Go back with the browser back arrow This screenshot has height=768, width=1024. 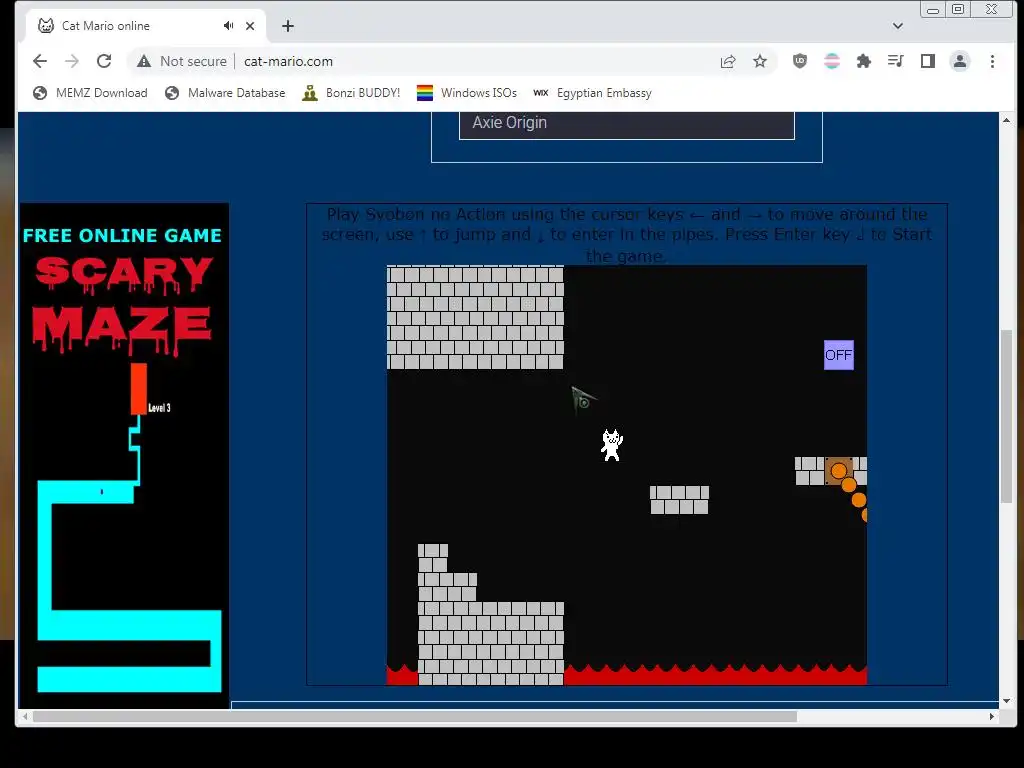tap(40, 61)
